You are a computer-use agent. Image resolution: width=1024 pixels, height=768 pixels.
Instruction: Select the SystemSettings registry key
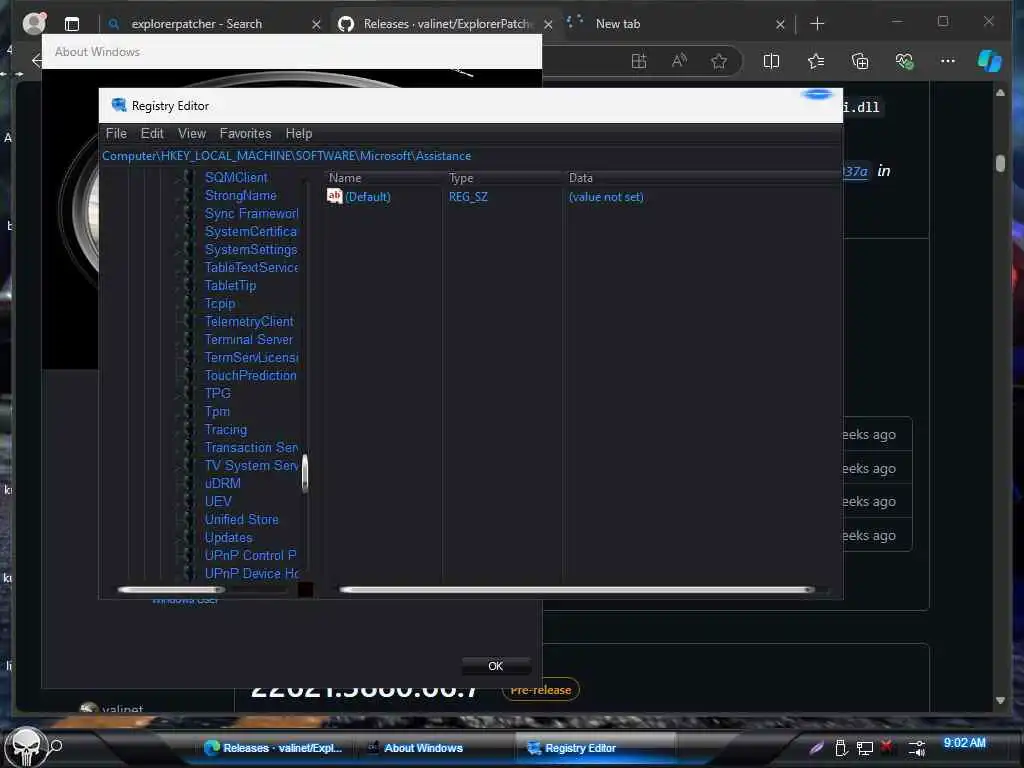(x=251, y=249)
